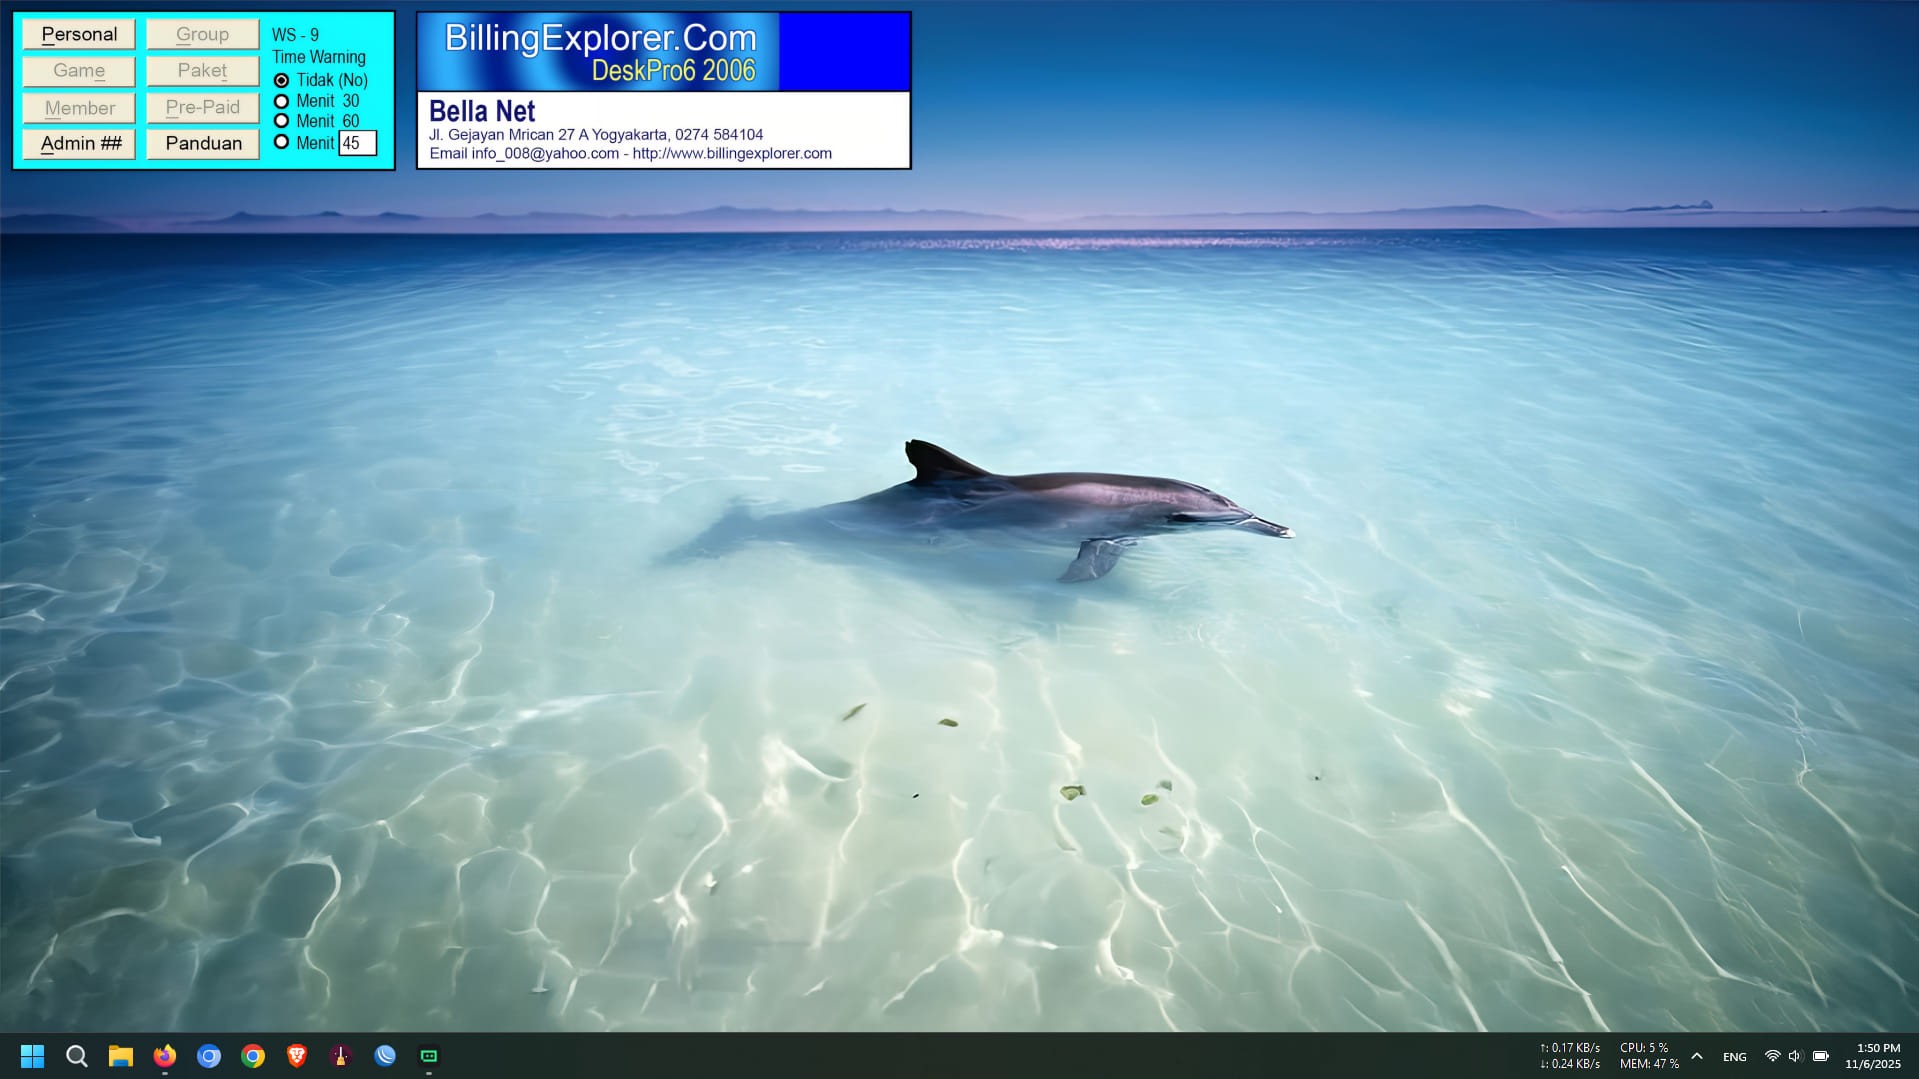Open the ENG language input switcher
This screenshot has height=1079, width=1919.
point(1735,1057)
